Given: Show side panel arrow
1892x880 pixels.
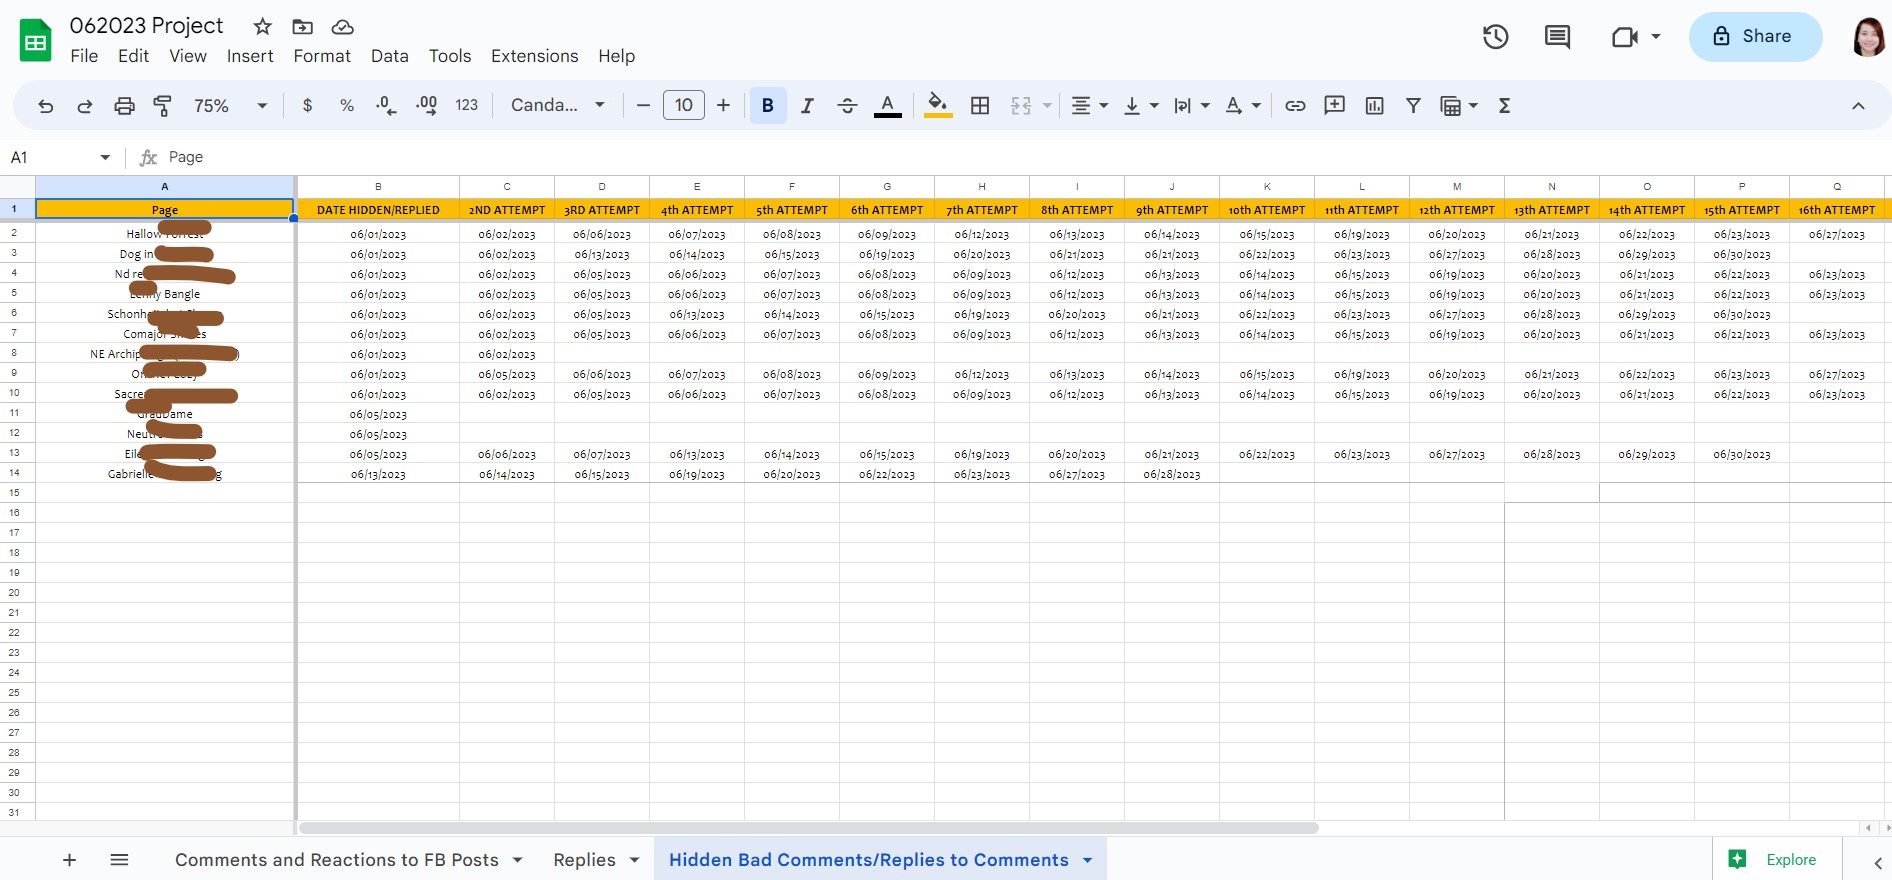Looking at the screenshot, I should tap(1877, 862).
